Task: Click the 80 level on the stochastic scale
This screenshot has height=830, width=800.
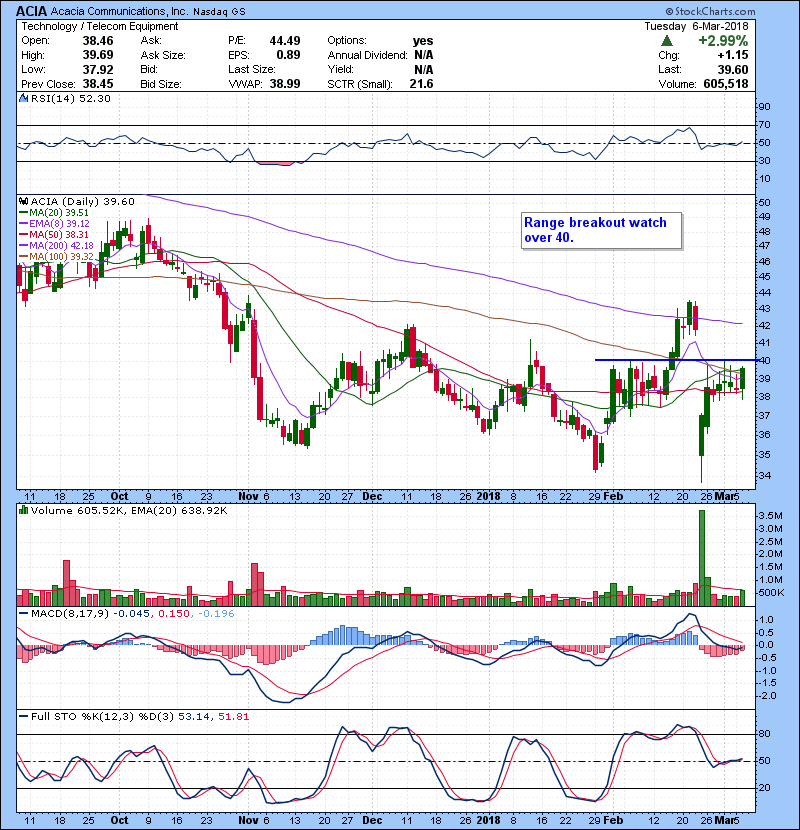Action: click(x=765, y=734)
